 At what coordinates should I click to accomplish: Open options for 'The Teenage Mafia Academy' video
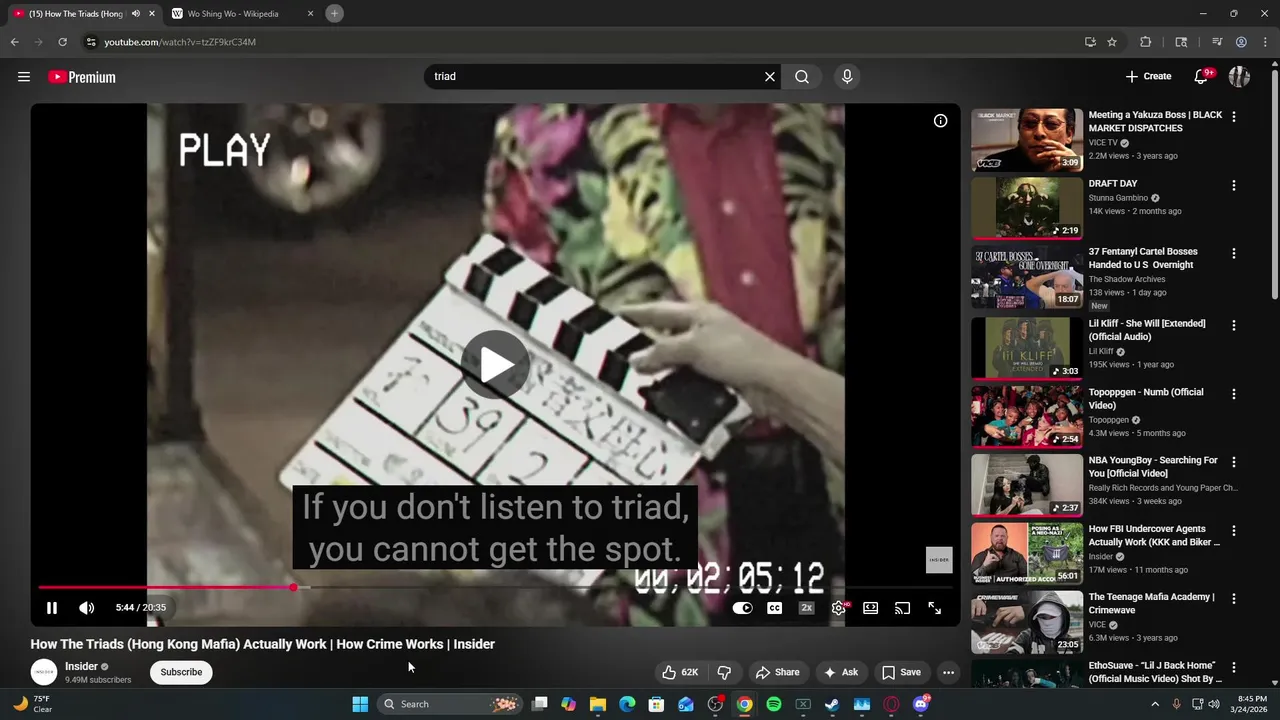coord(1233,599)
